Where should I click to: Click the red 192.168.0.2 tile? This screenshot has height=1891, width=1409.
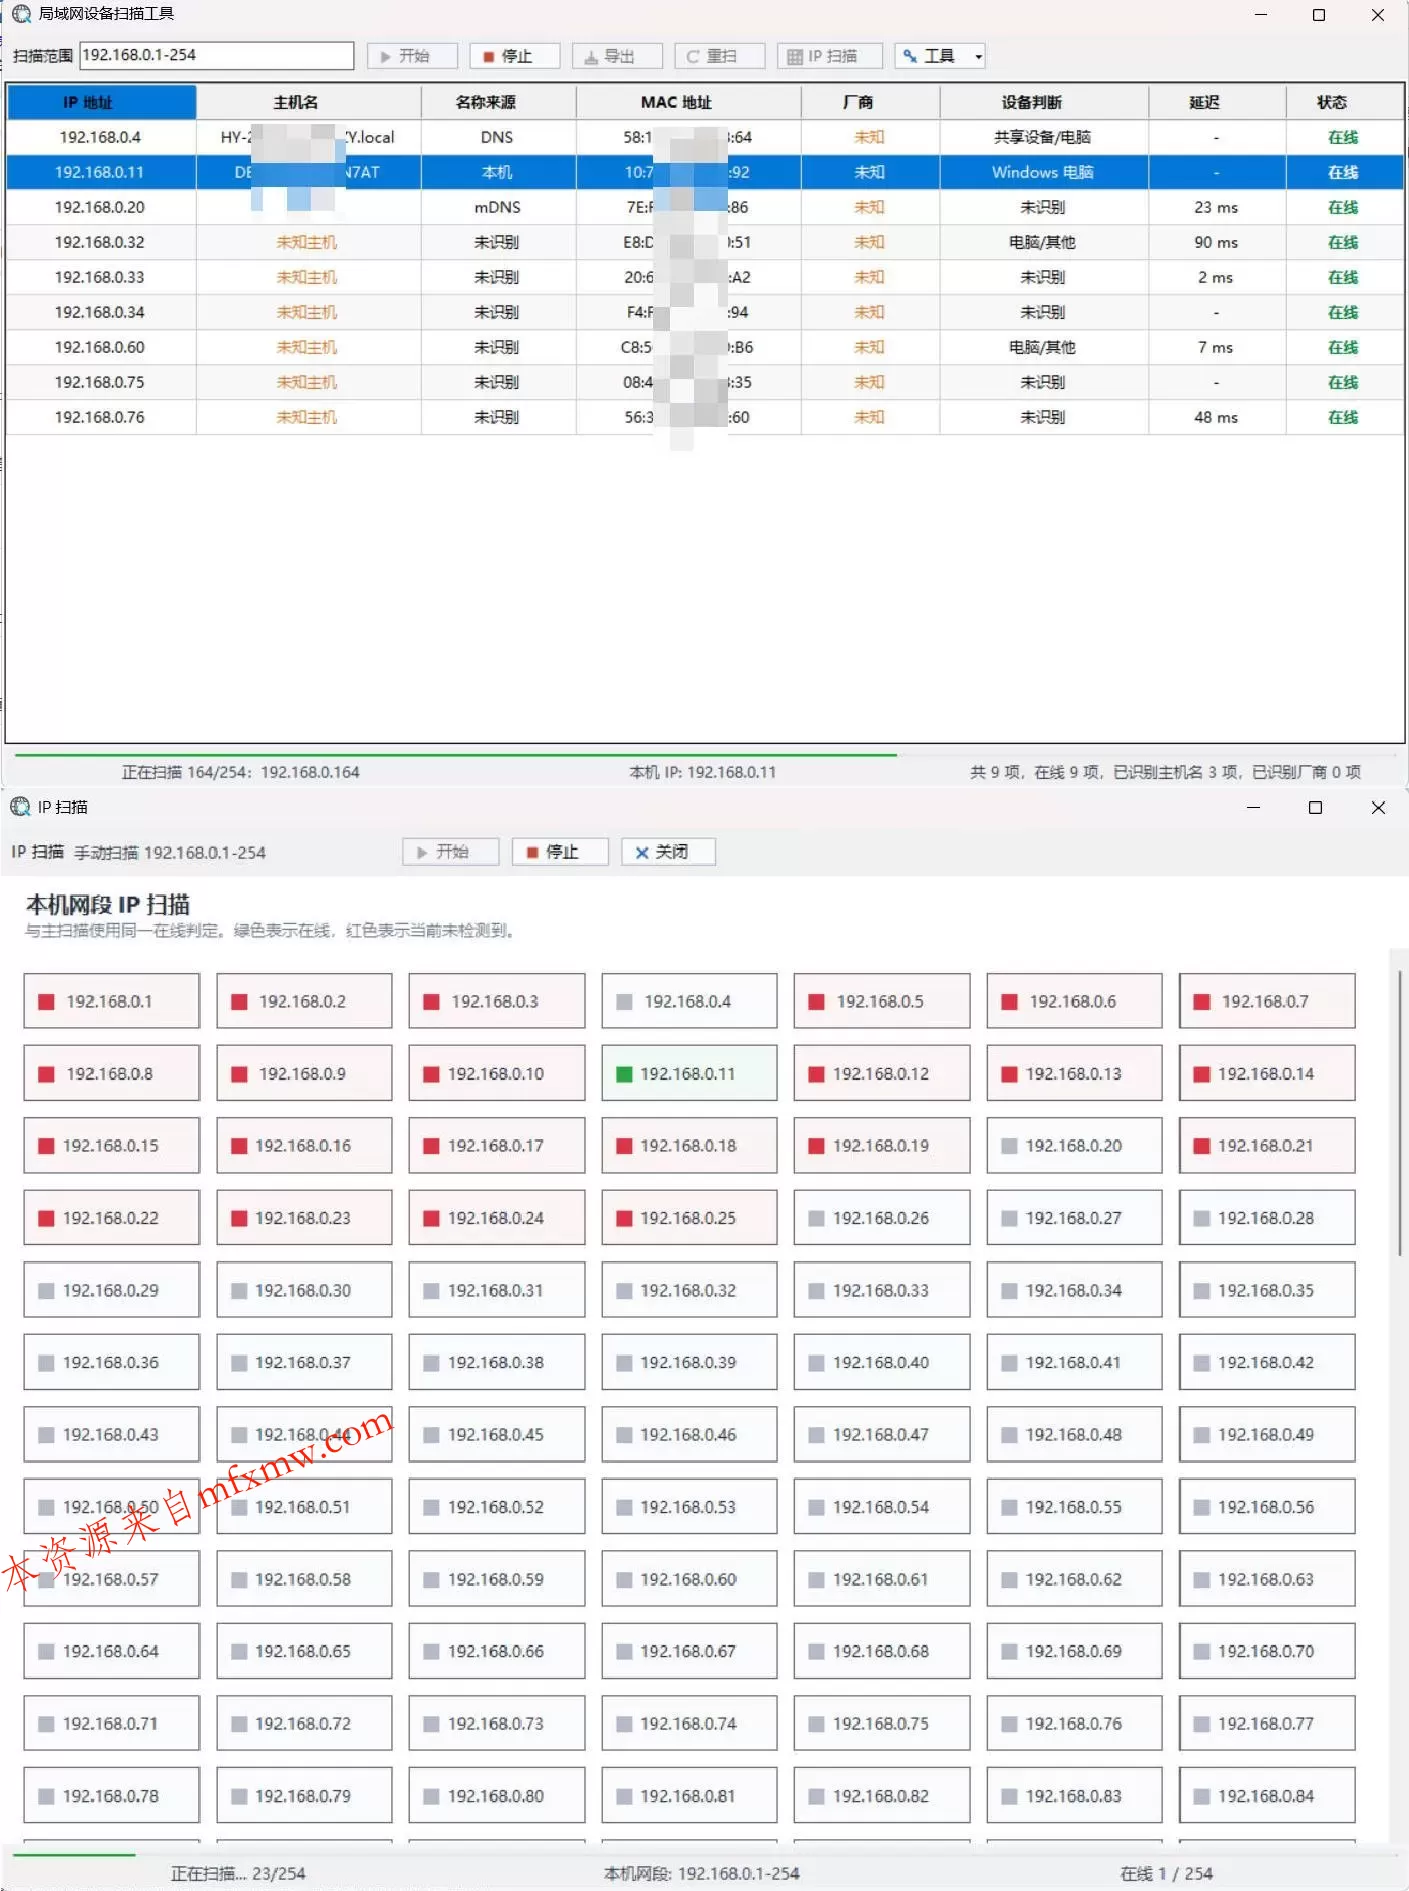tap(304, 1001)
